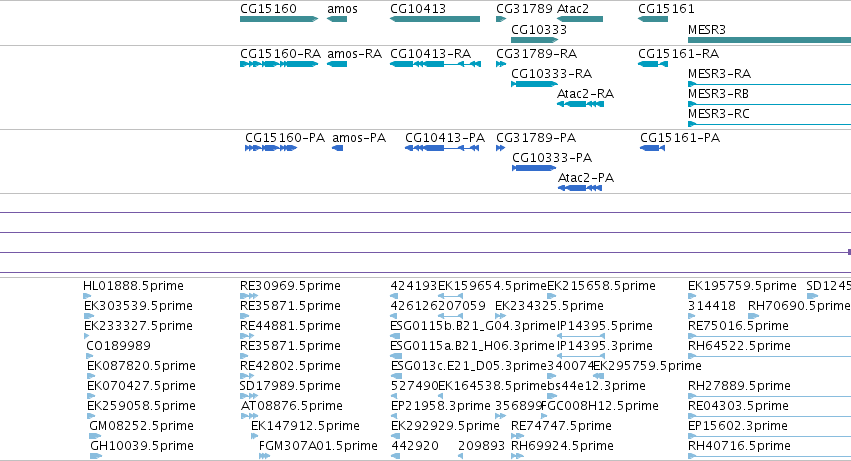Select ESG0115b.B21_G04.3prime entry
851x461 pixels.
473,326
